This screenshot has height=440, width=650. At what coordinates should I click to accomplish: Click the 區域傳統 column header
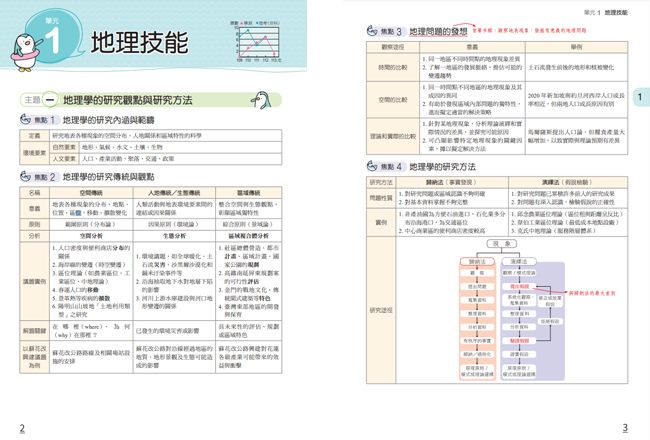click(x=249, y=193)
